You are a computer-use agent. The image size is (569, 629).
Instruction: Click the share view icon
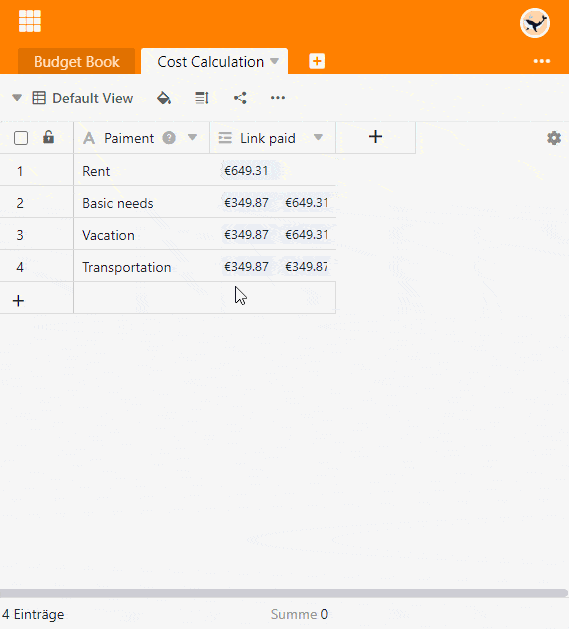pos(240,98)
